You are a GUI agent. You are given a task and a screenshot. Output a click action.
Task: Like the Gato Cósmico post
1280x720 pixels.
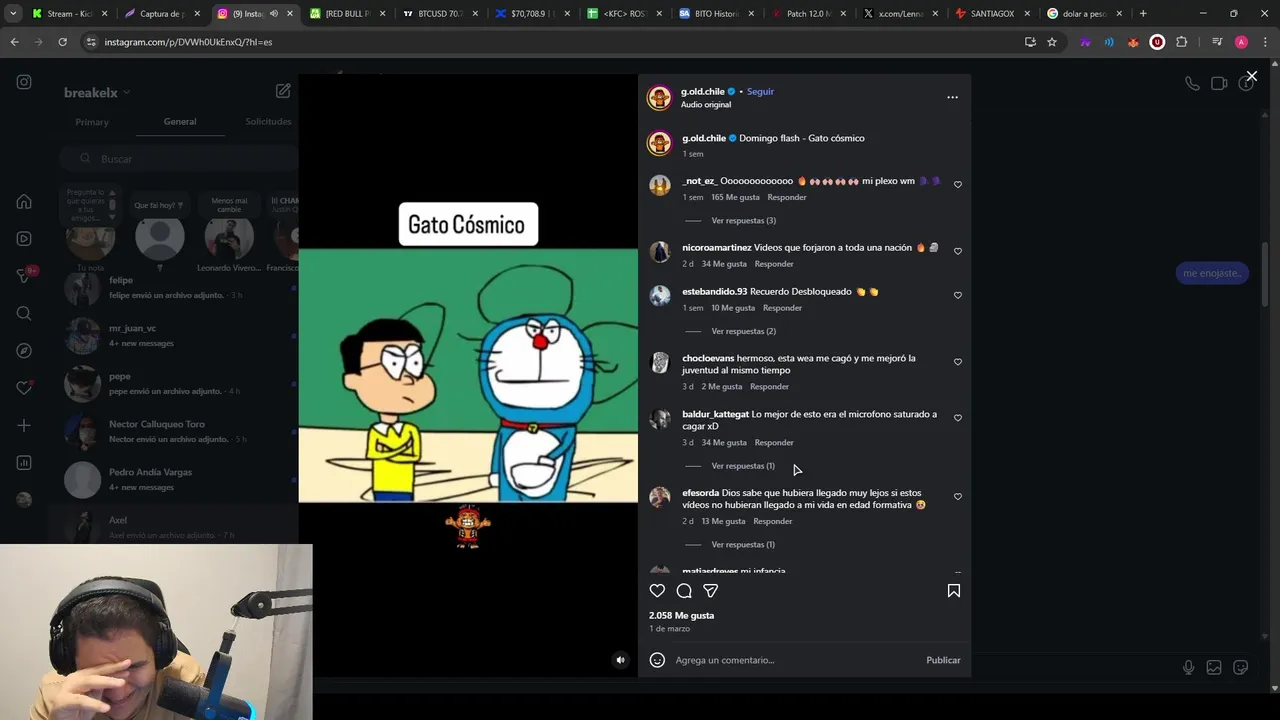coord(657,591)
